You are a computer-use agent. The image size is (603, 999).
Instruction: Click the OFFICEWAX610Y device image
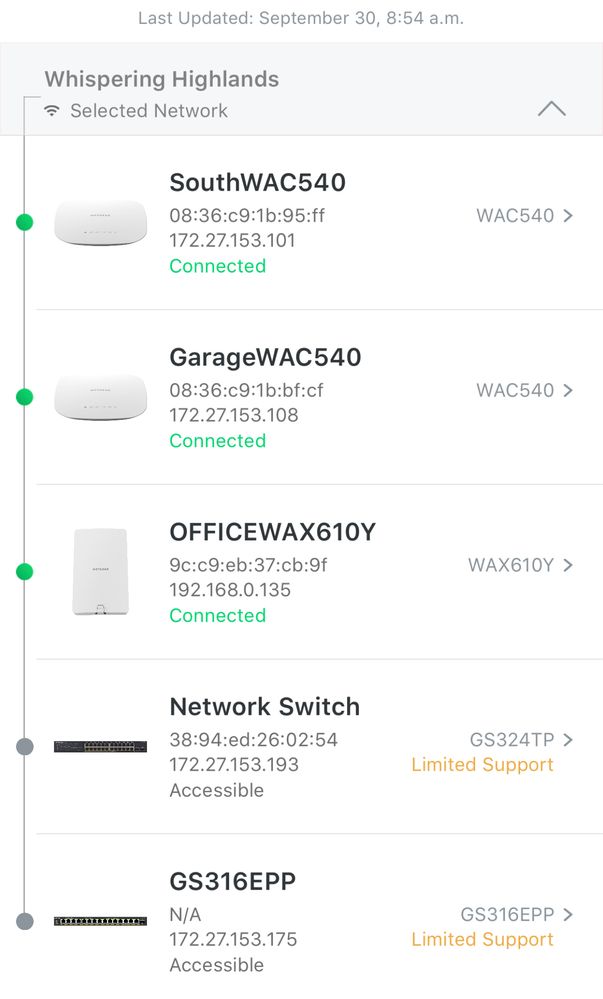100,572
